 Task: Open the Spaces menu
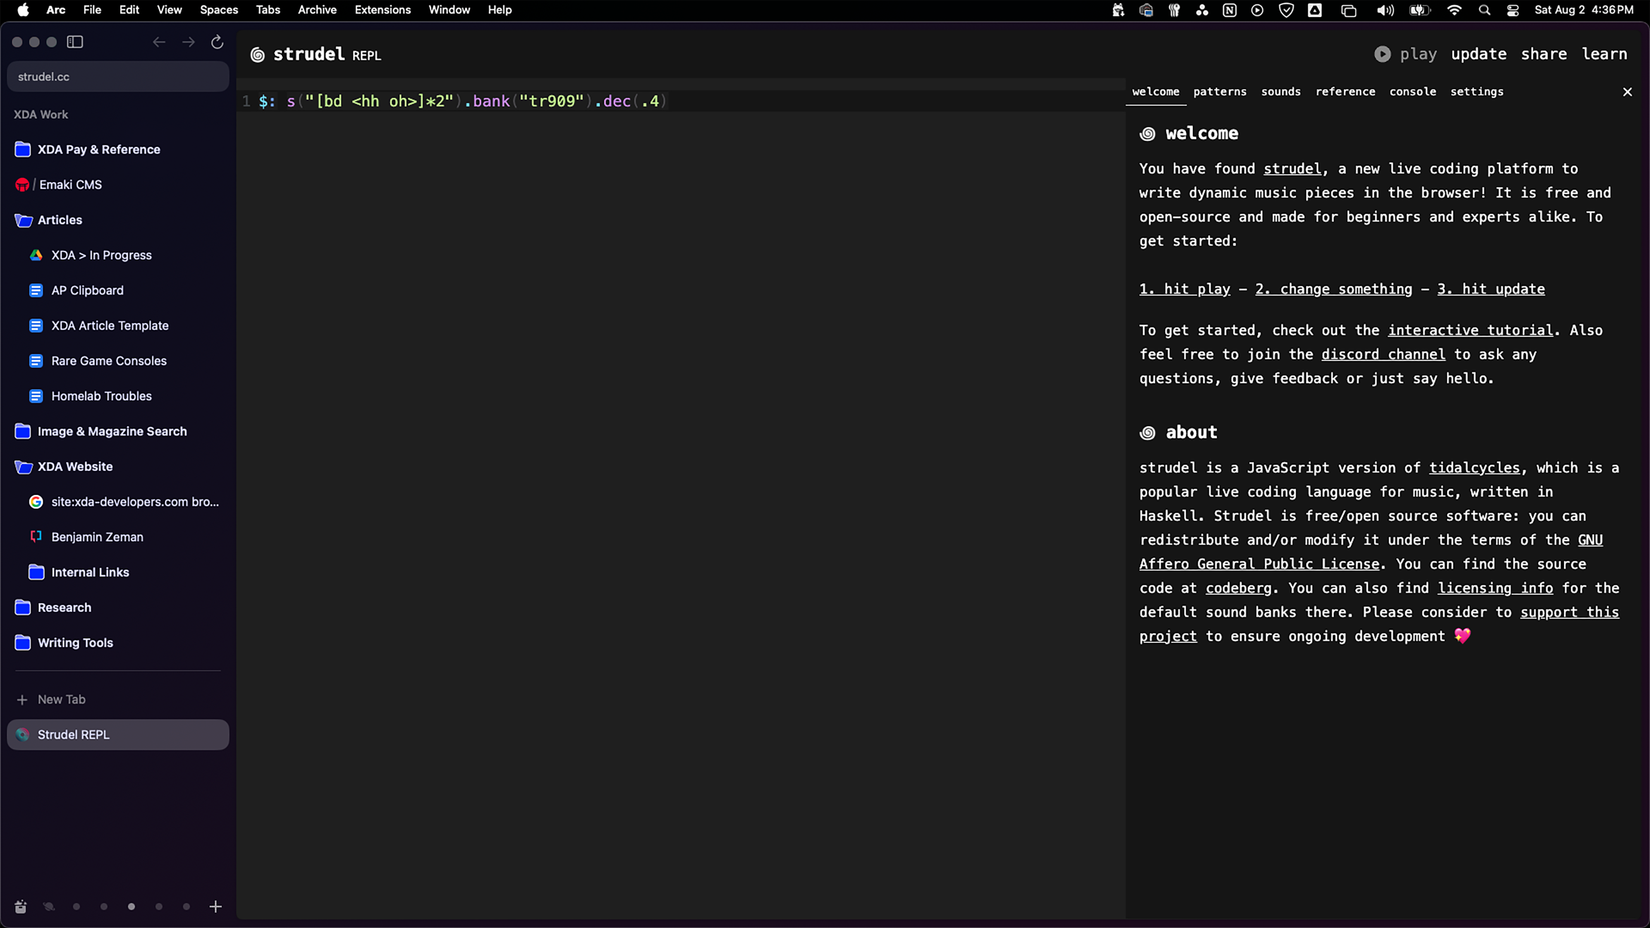(x=219, y=10)
